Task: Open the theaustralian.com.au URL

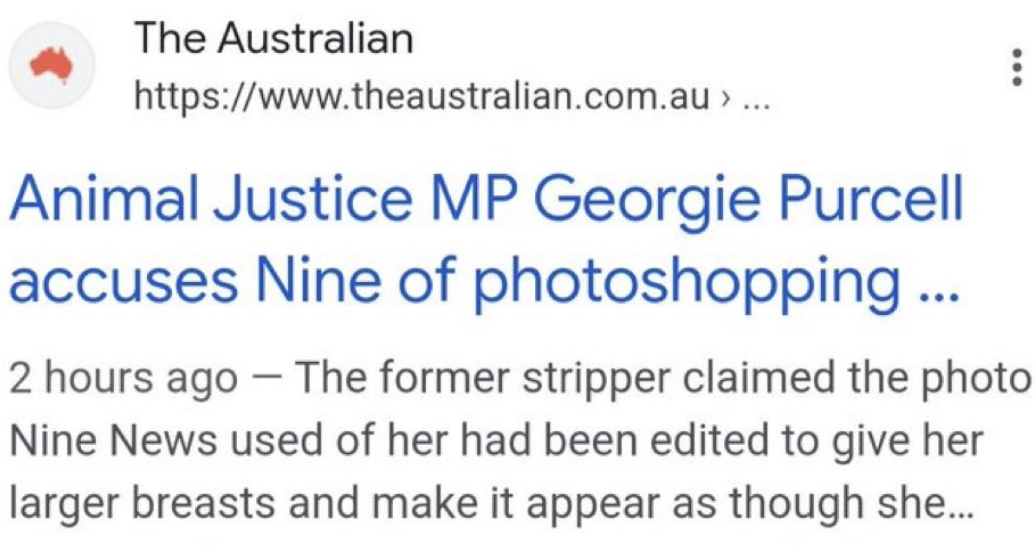Action: [x=422, y=98]
